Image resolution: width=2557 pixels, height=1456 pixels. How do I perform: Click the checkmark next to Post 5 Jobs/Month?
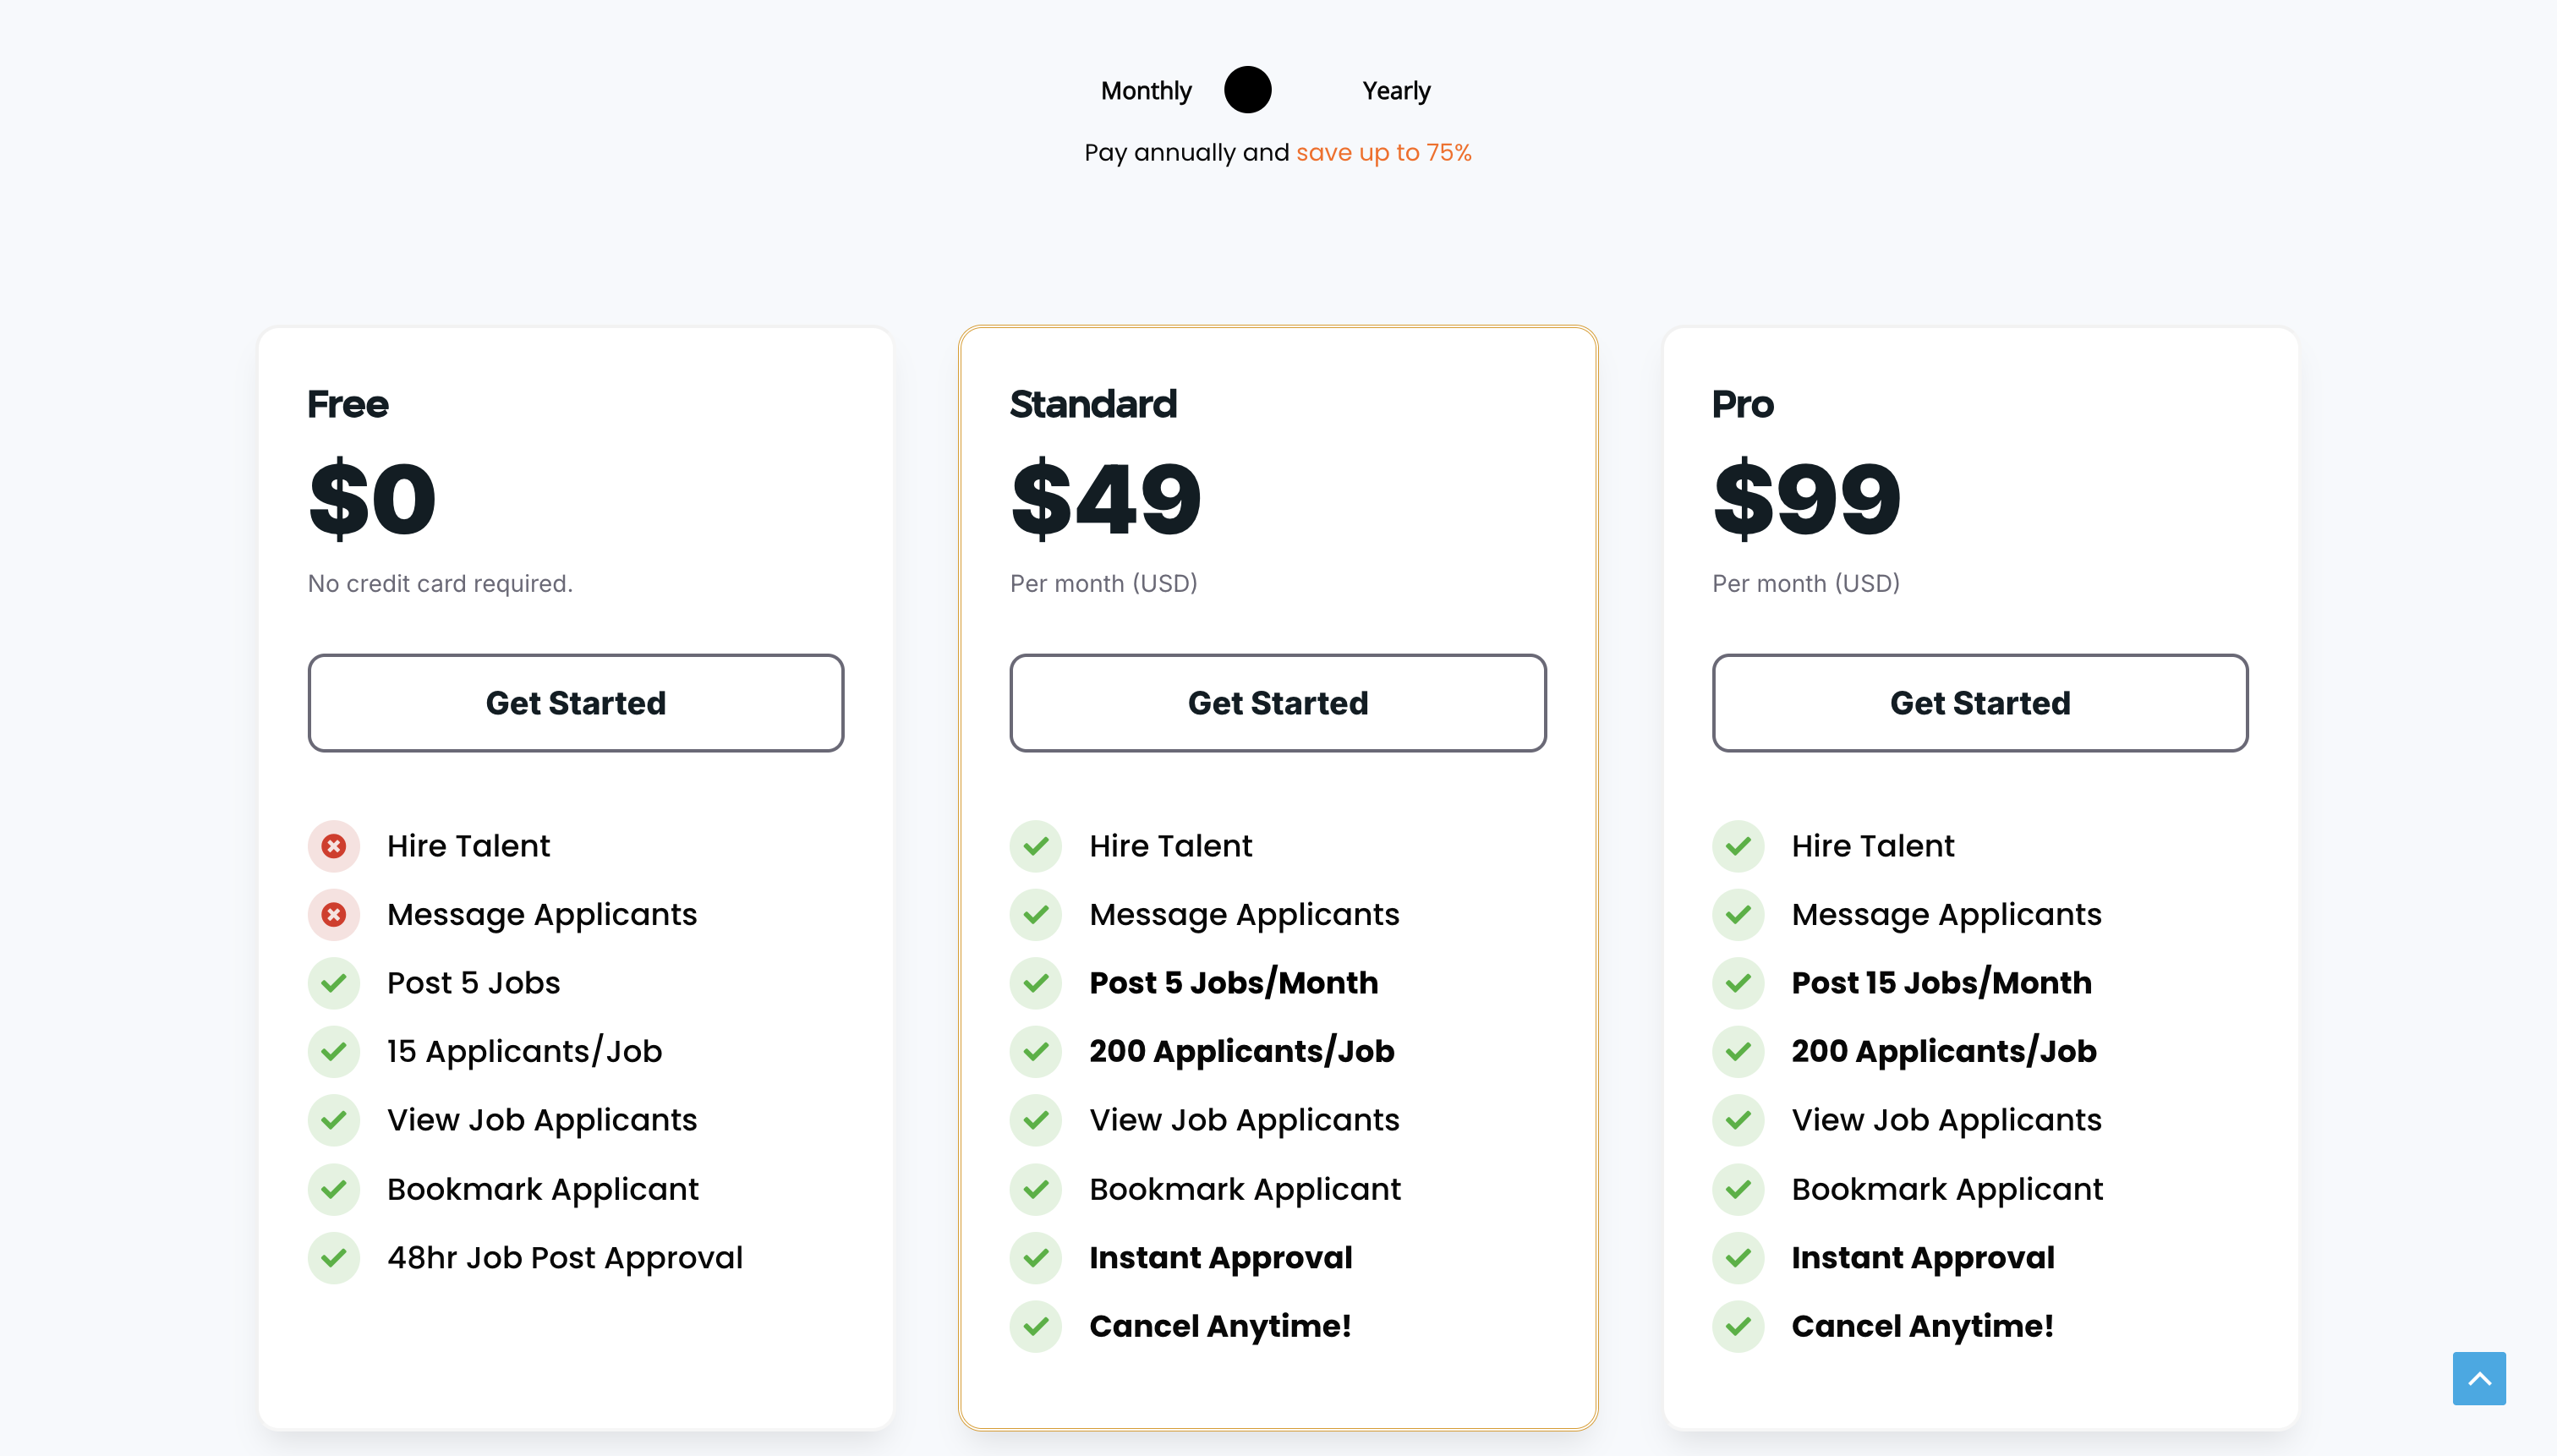(x=1036, y=983)
